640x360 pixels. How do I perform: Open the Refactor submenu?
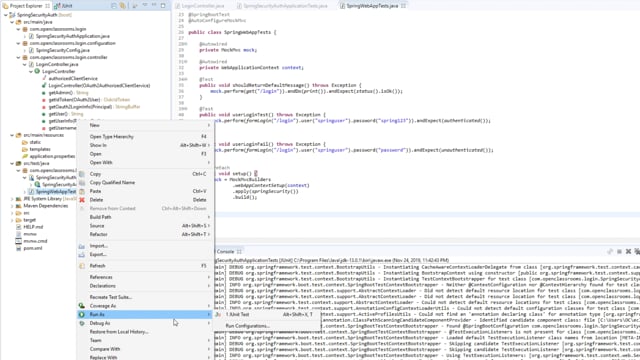pos(145,235)
